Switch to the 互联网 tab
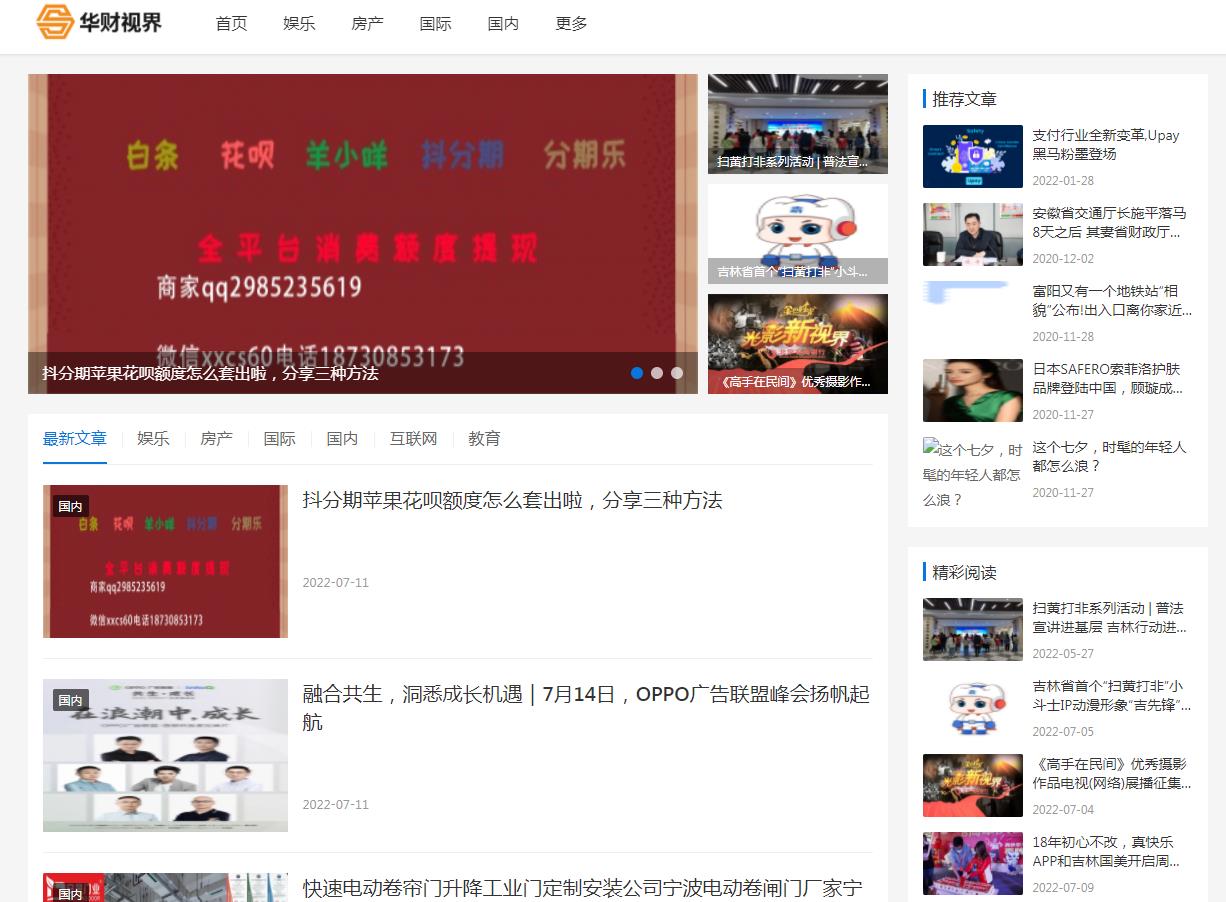Image resolution: width=1226 pixels, height=902 pixels. [x=413, y=438]
